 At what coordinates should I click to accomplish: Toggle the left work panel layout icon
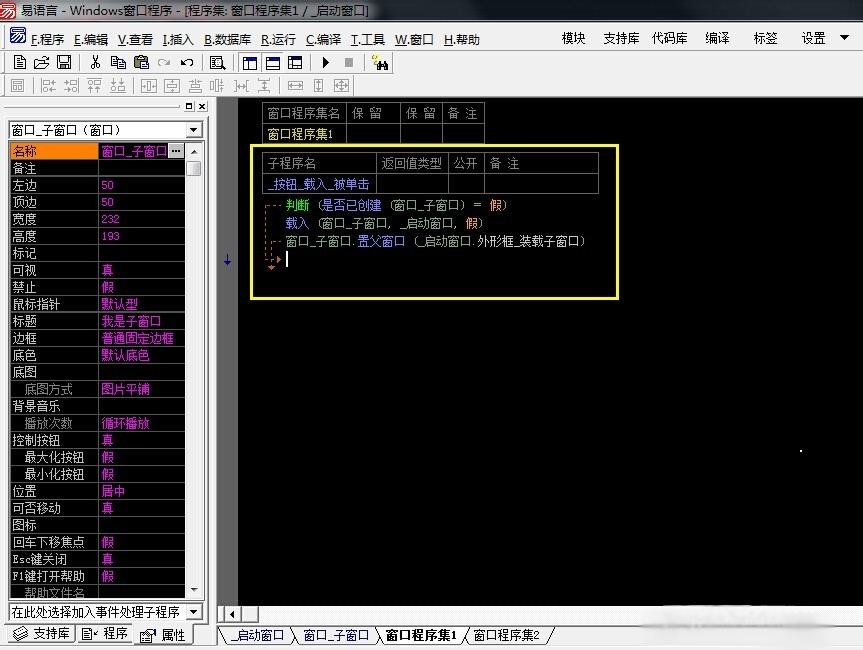[249, 63]
